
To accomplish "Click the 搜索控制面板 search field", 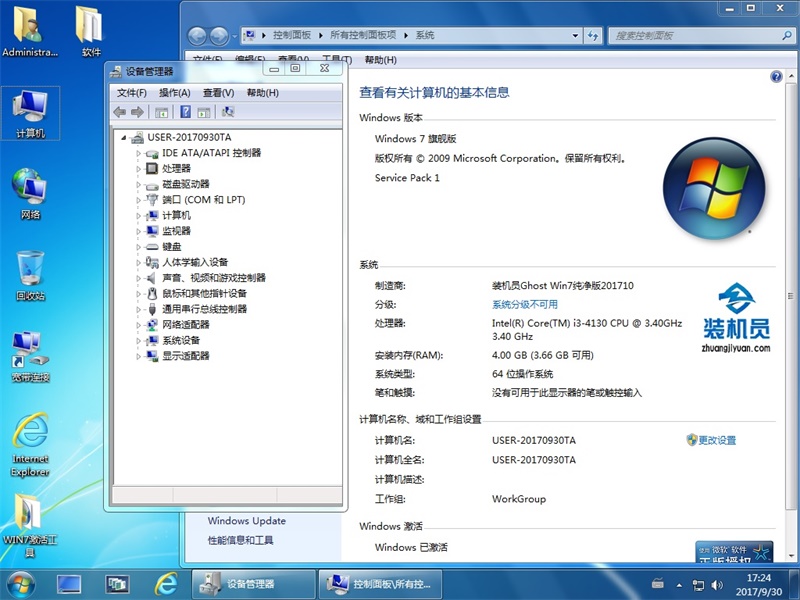I will coord(690,35).
